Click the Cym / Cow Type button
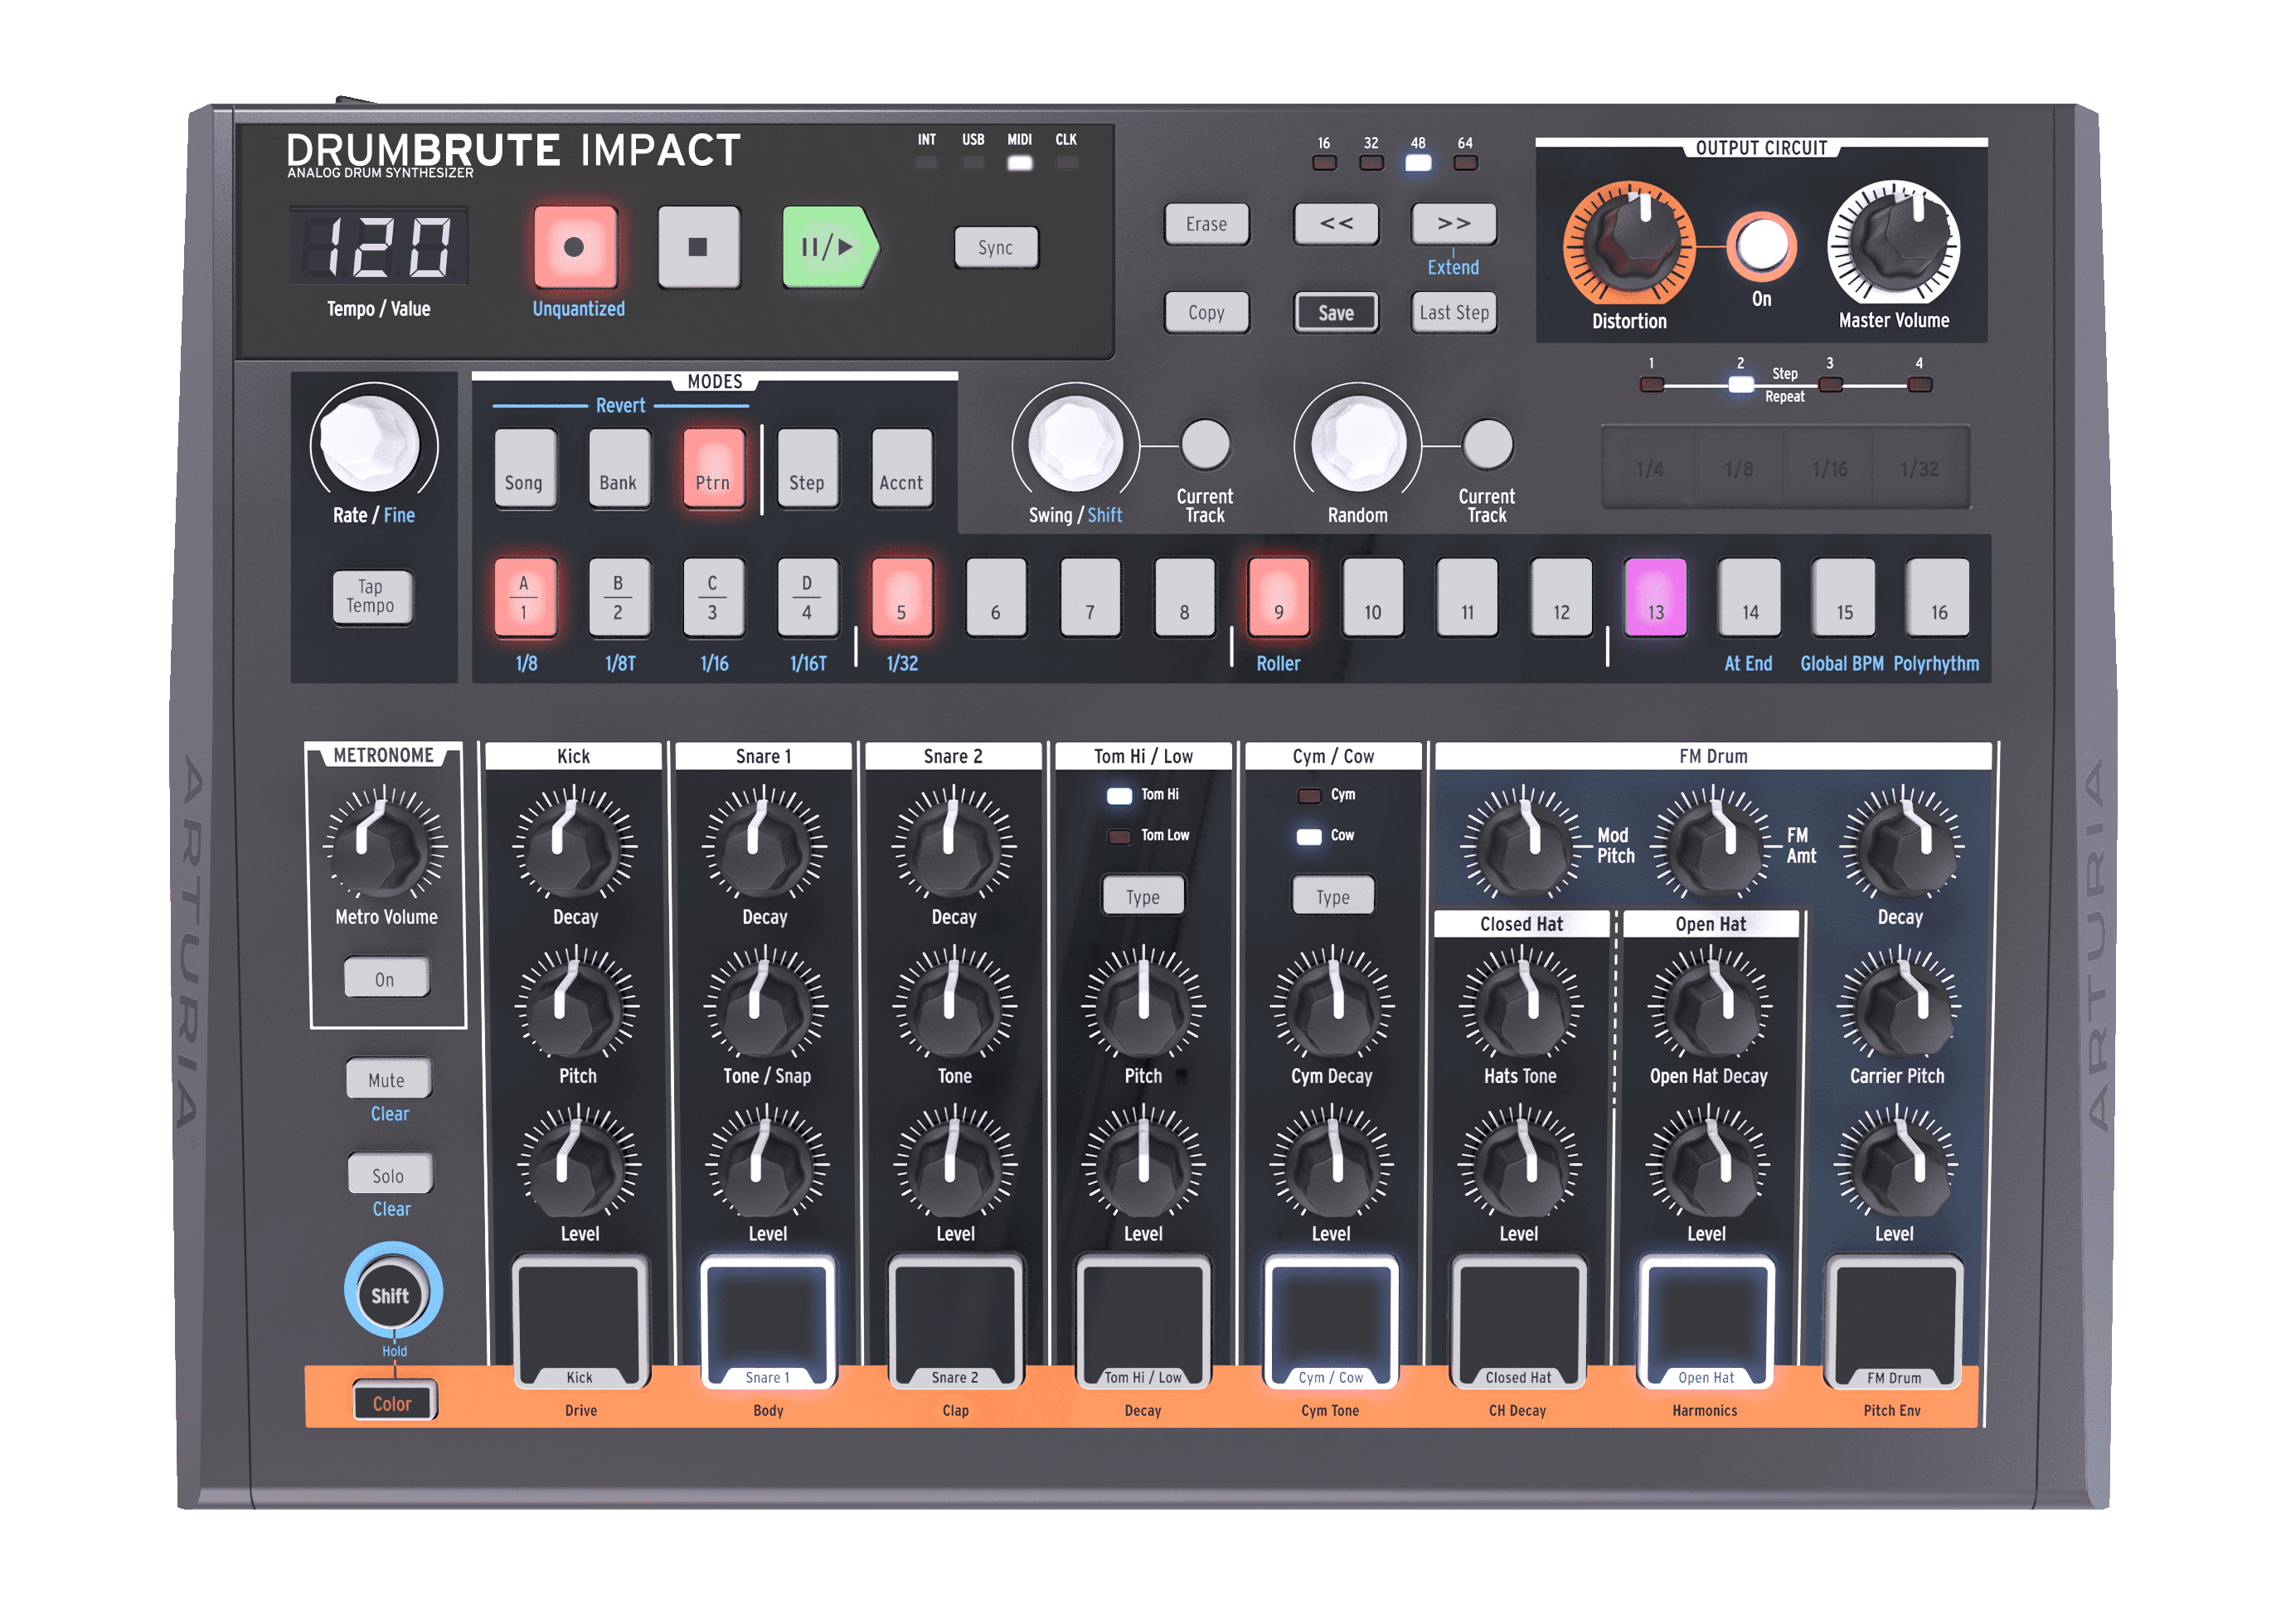The height and width of the screenshot is (1624, 2286). click(1333, 896)
